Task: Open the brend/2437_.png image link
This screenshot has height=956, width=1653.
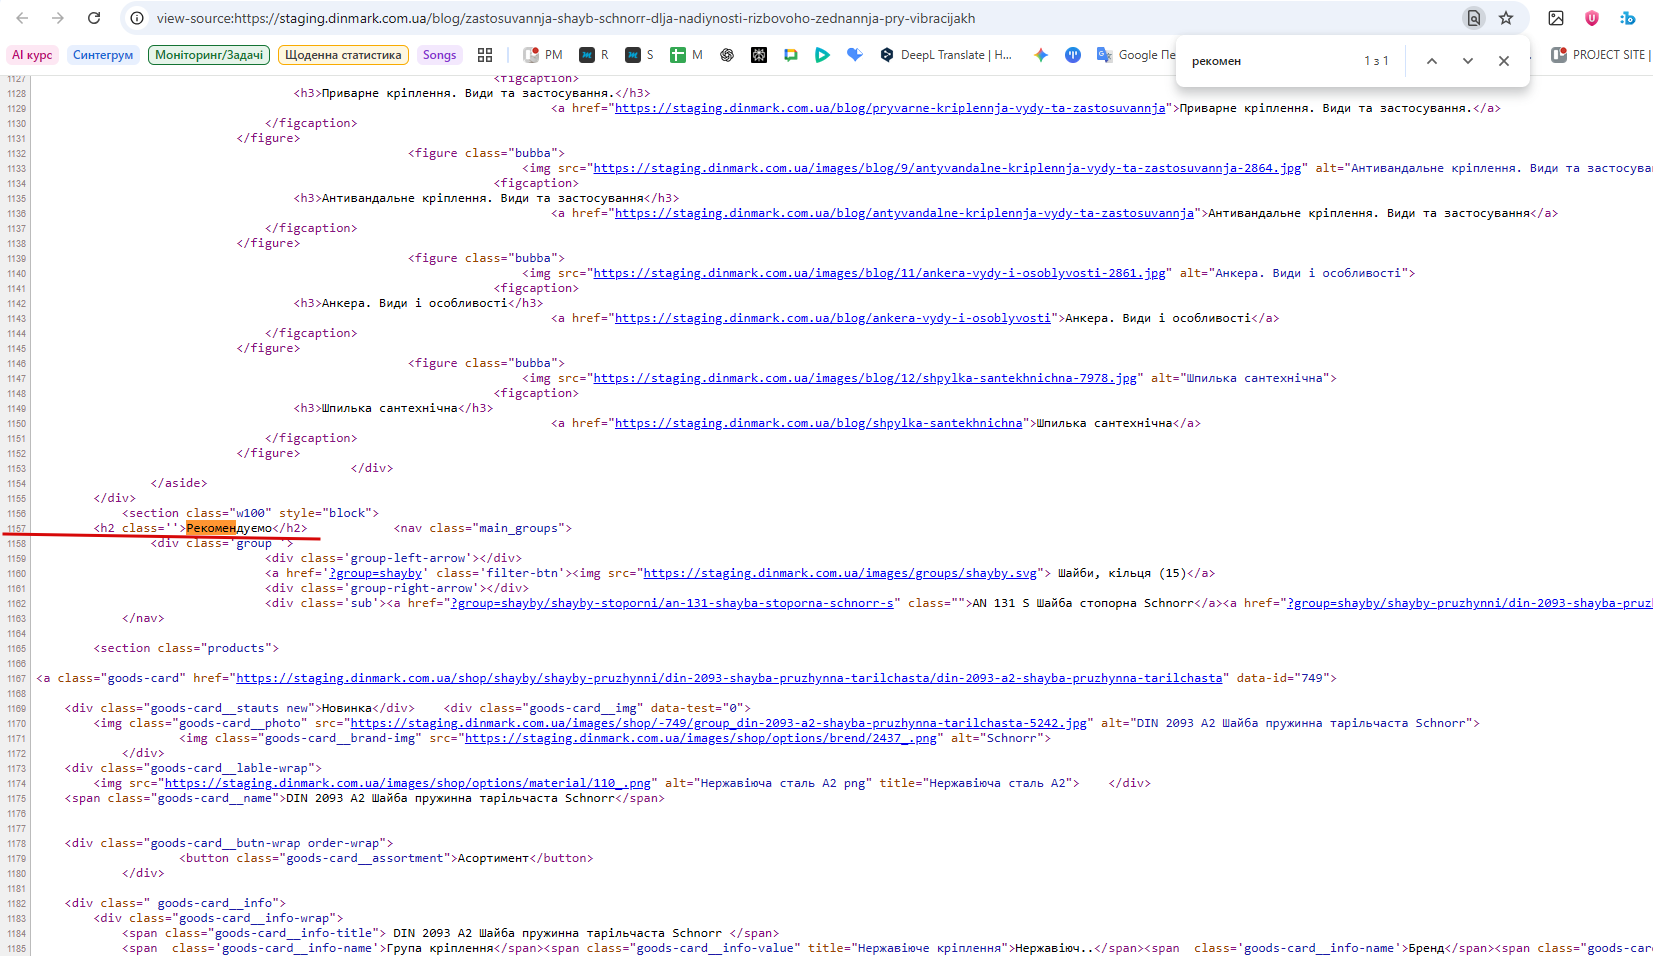Action: click(x=701, y=738)
